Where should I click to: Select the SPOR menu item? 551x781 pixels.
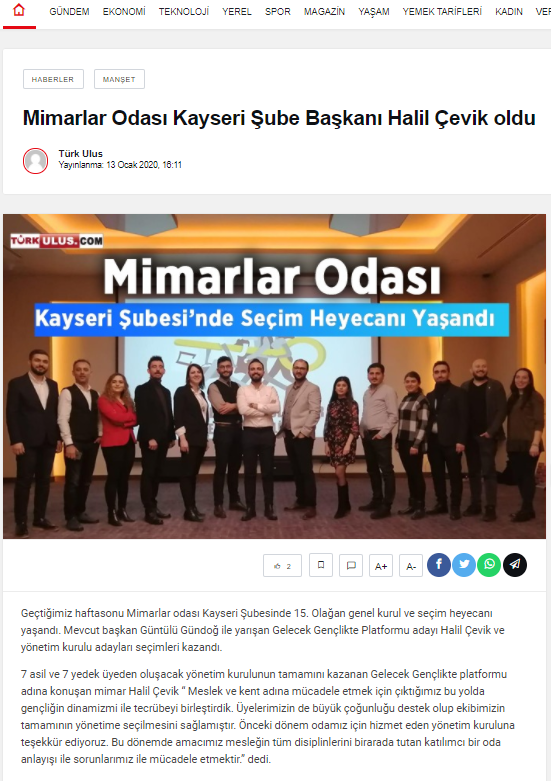tap(277, 11)
